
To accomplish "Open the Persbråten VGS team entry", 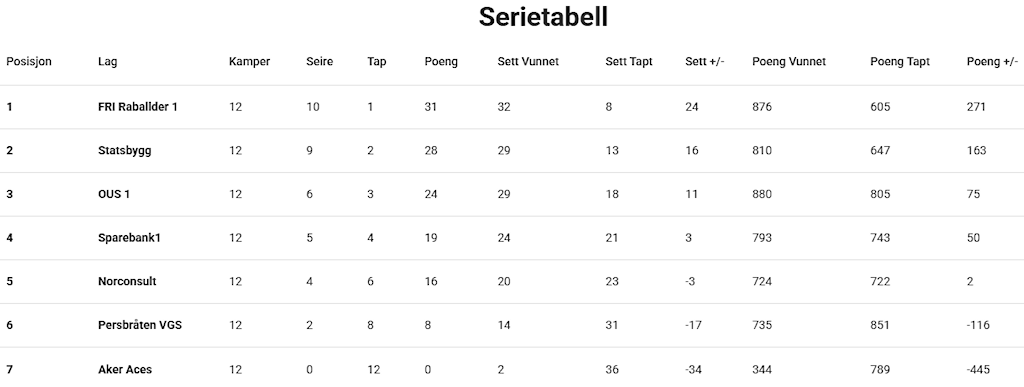I will pyautogui.click(x=140, y=324).
